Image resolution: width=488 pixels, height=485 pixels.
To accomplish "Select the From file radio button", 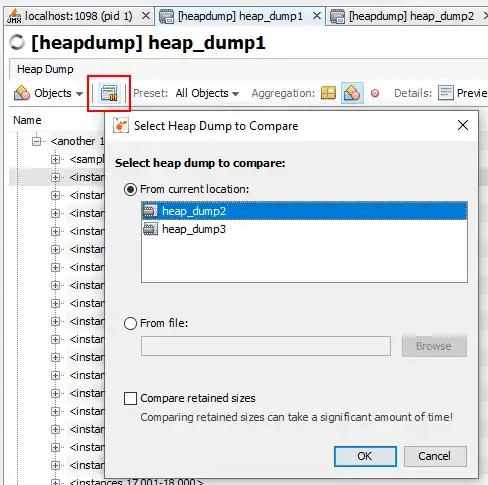I will click(130, 323).
